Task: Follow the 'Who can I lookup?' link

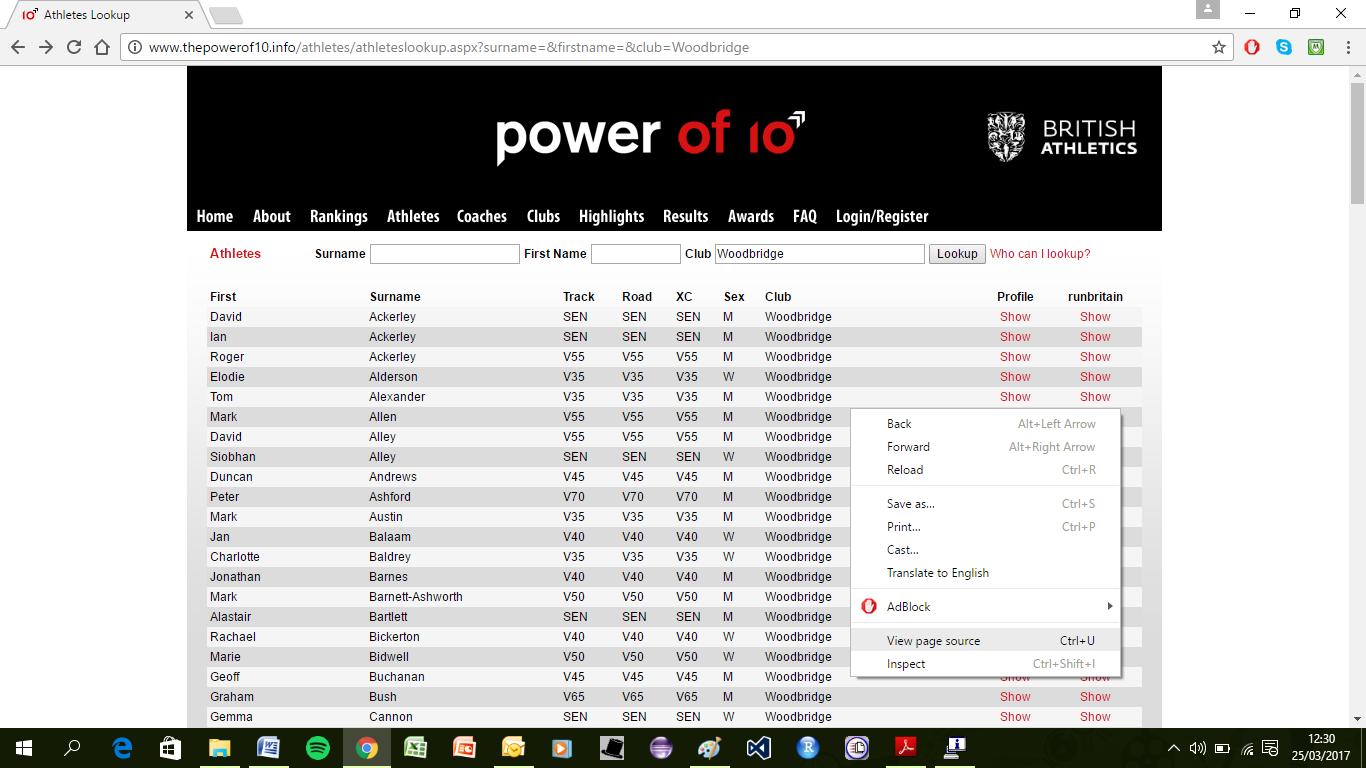Action: (1040, 254)
